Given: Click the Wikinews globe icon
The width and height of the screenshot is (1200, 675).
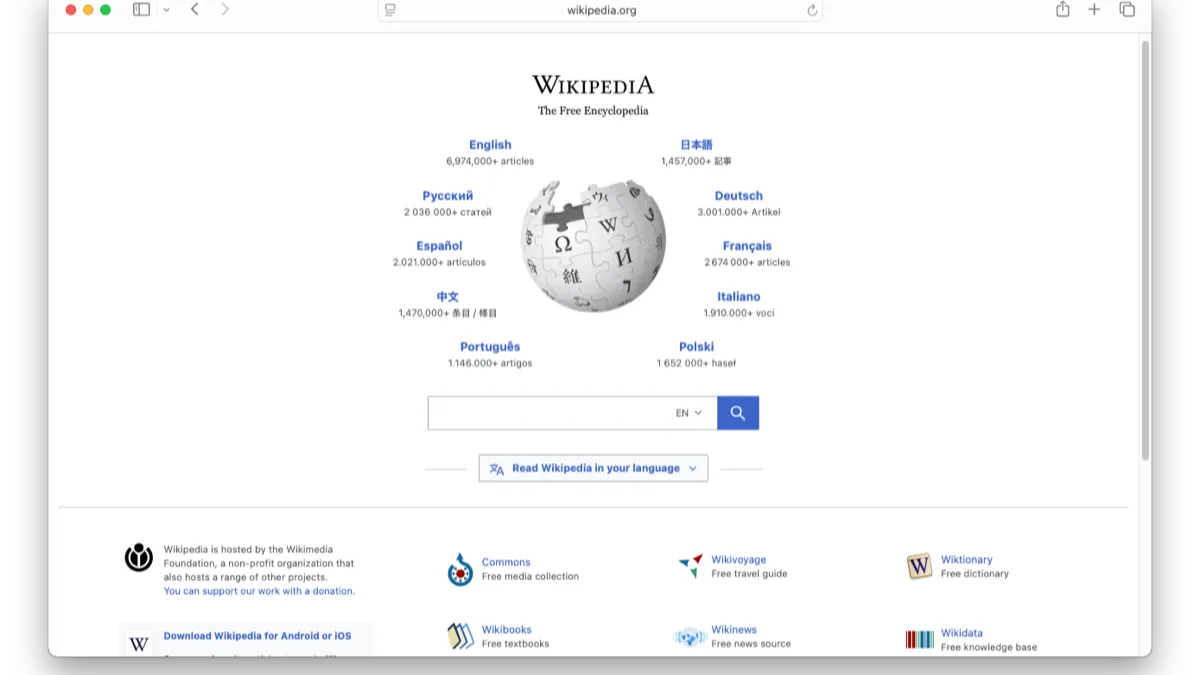Looking at the screenshot, I should click(x=690, y=637).
